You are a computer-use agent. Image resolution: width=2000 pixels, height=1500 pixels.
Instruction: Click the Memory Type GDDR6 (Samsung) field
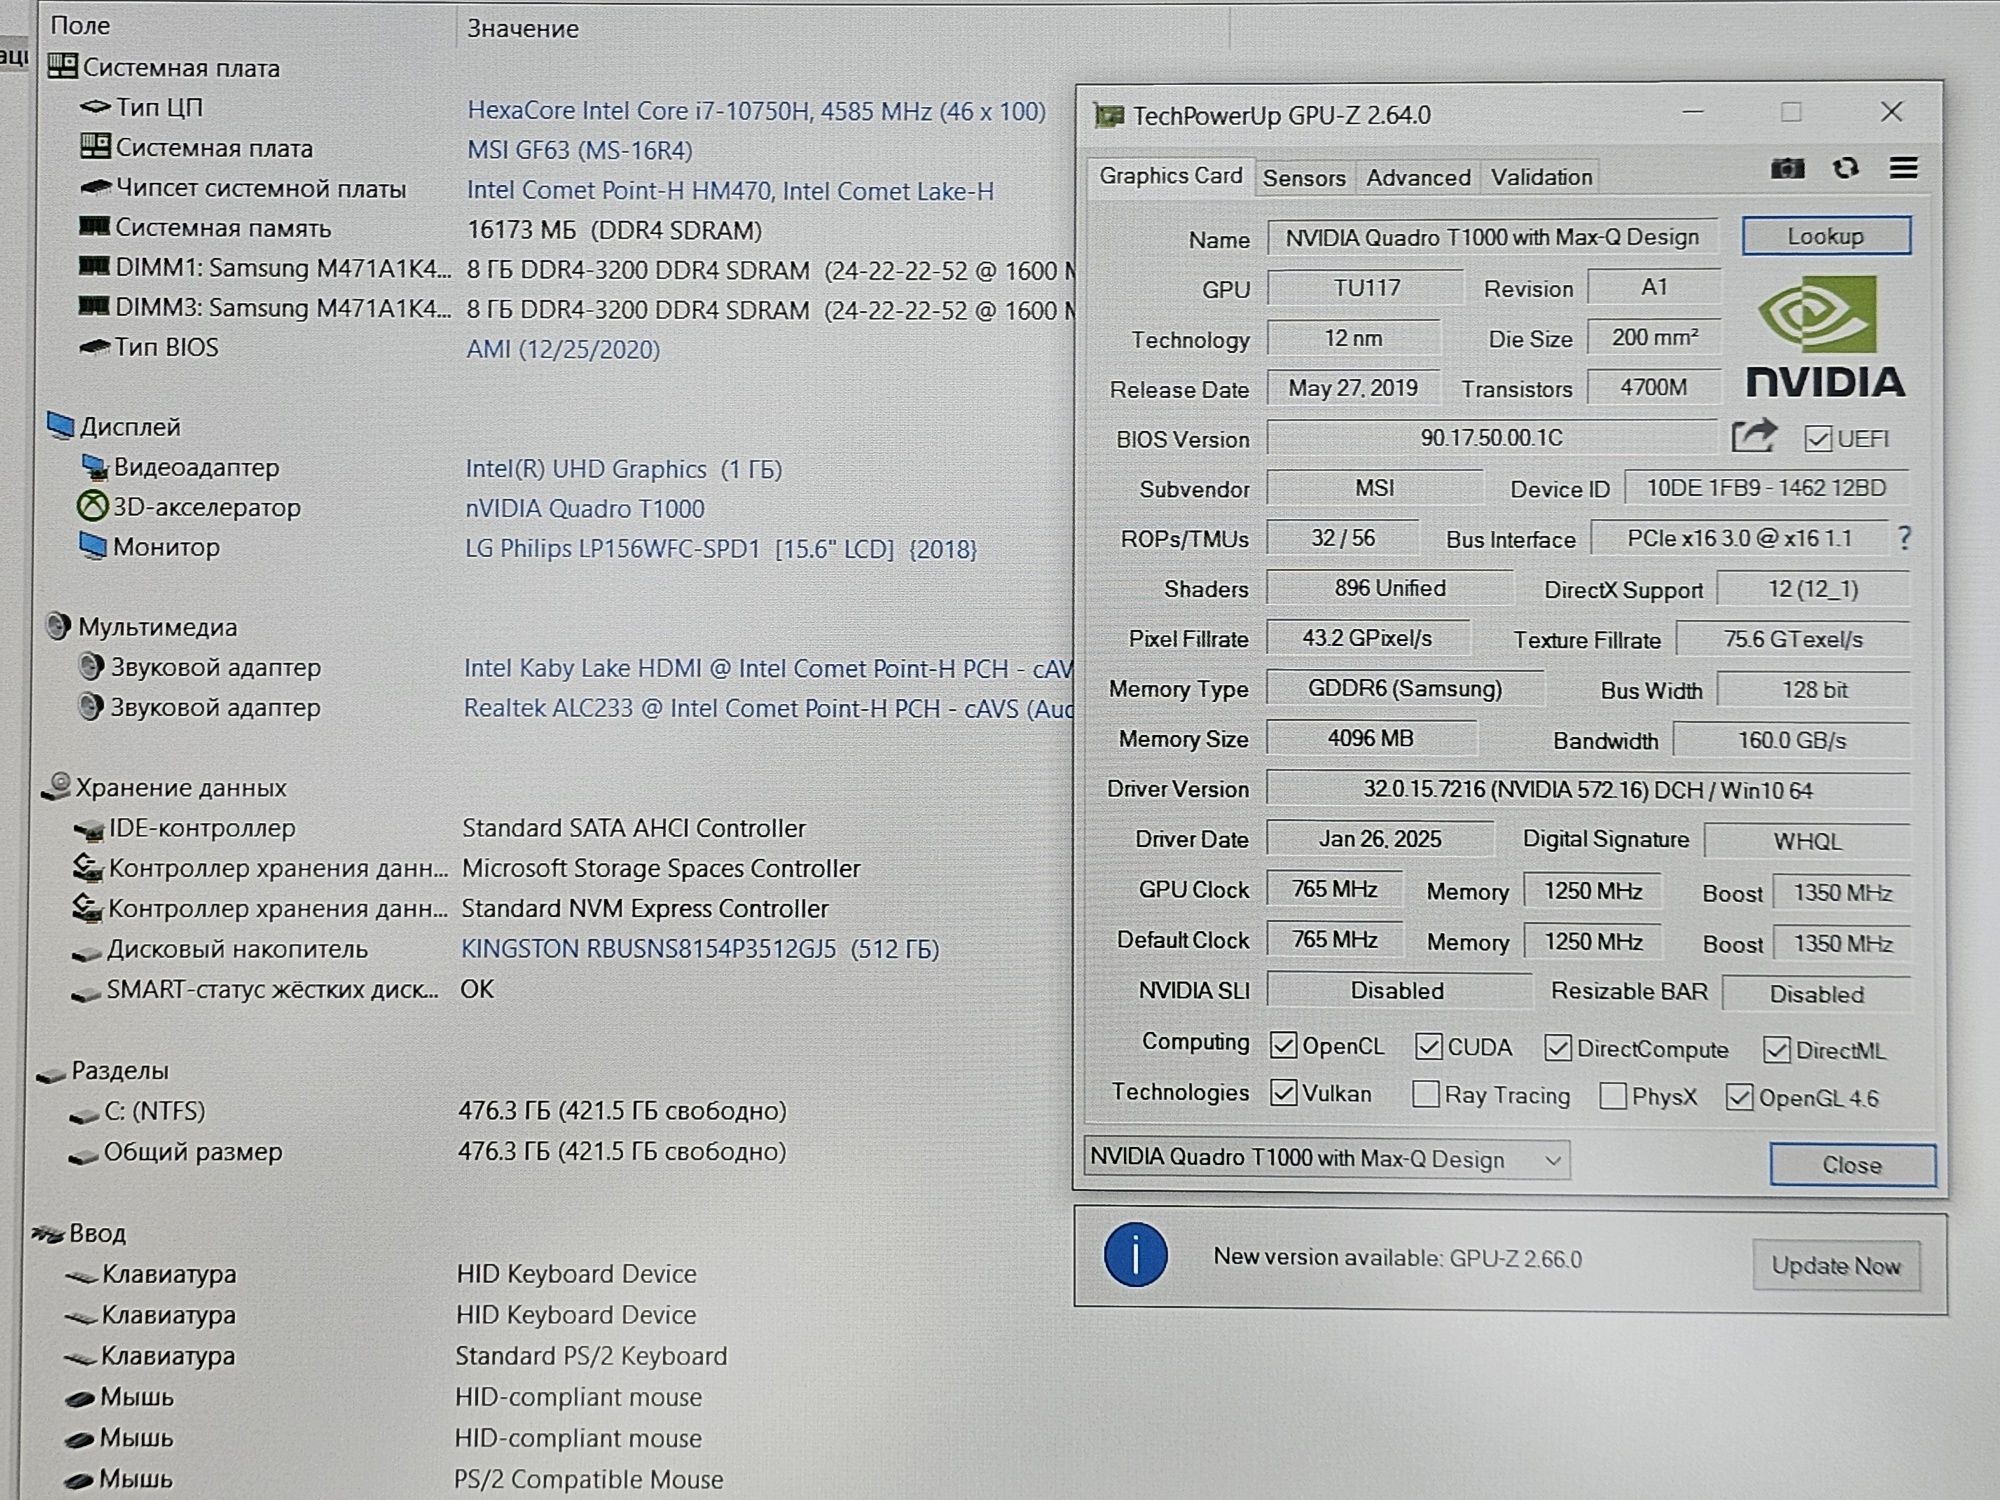coord(1405,688)
